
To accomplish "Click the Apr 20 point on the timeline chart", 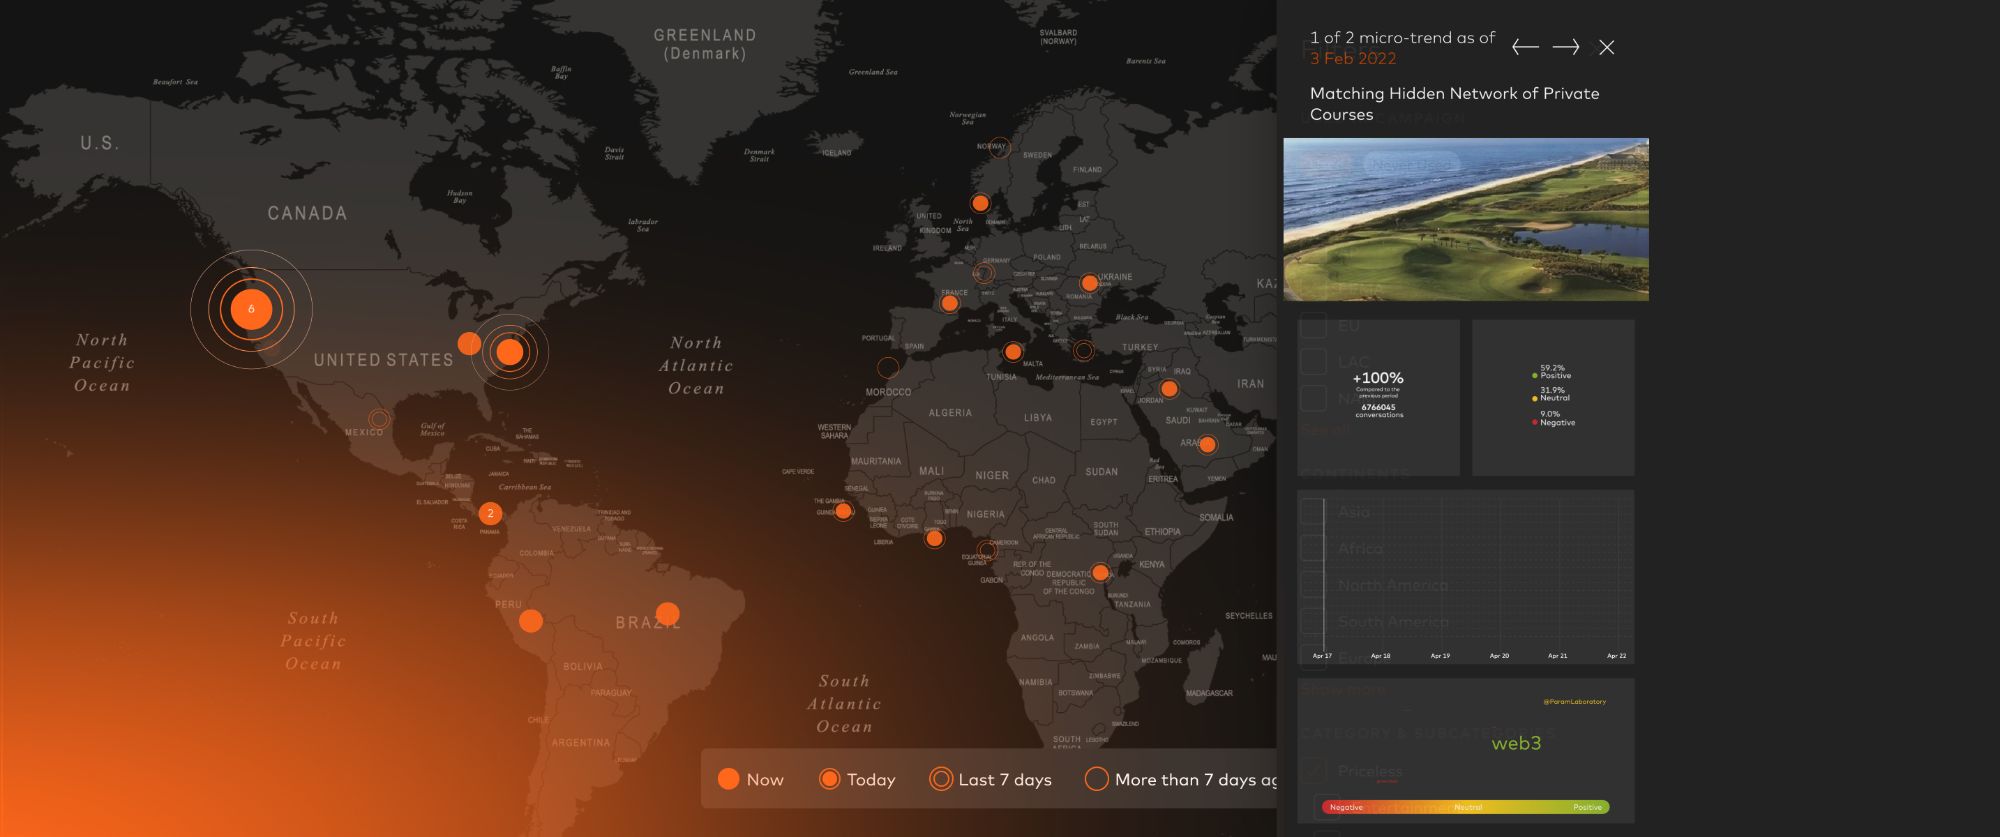I will click(x=1499, y=655).
